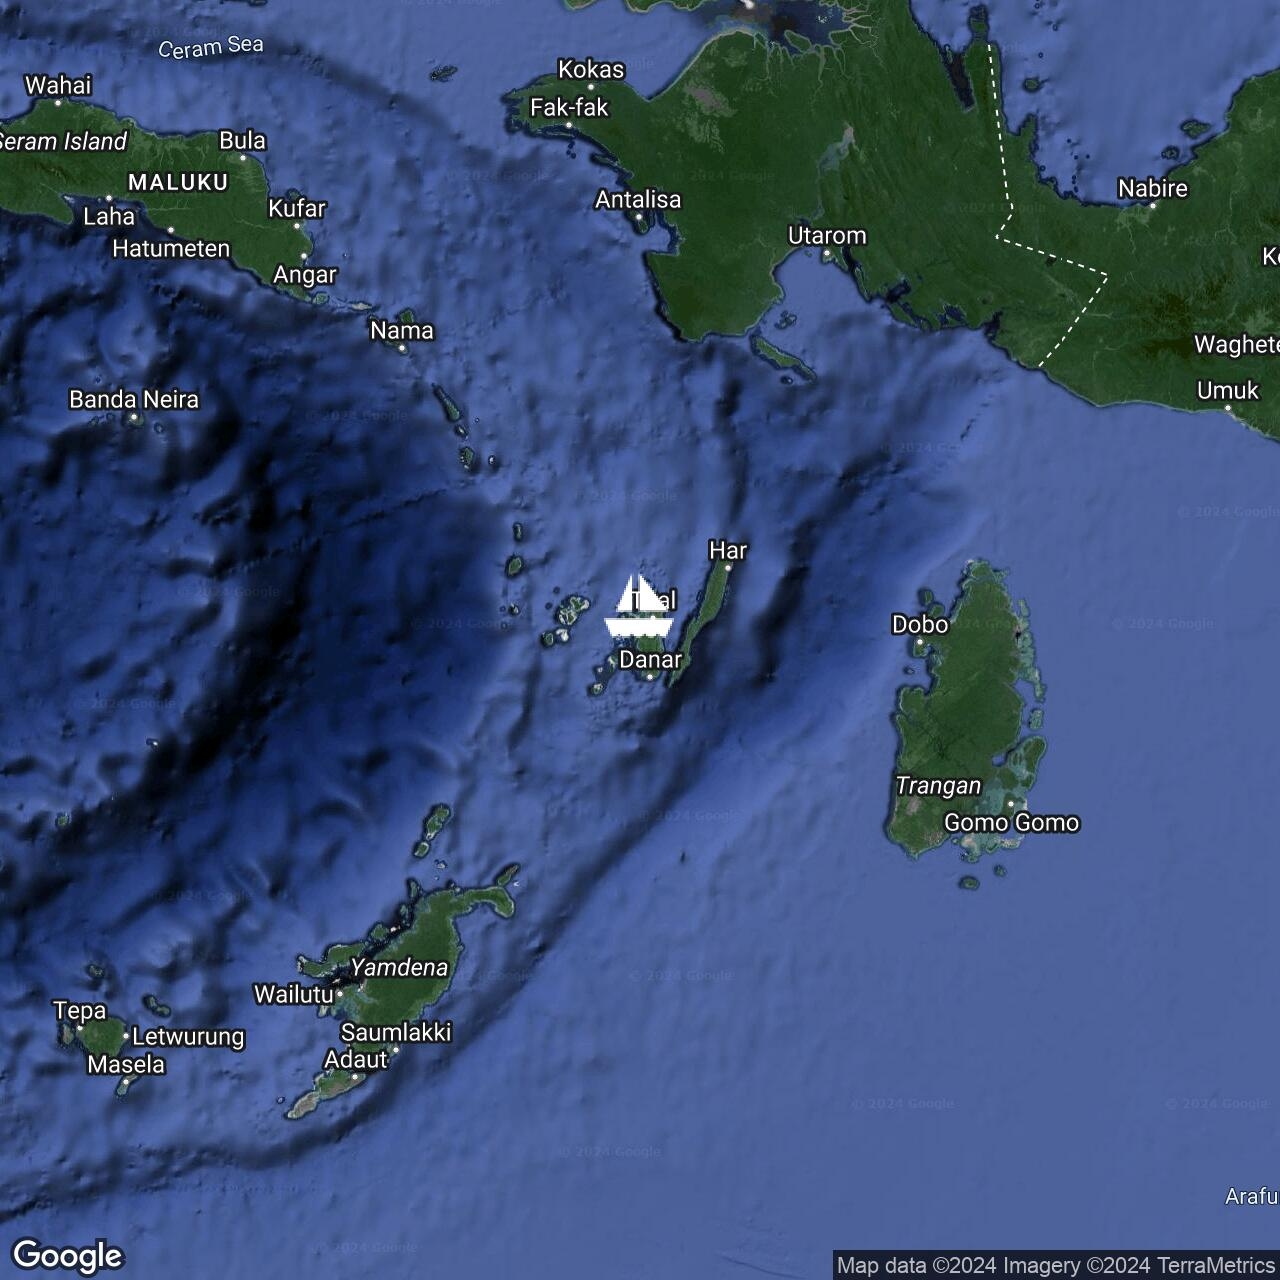Image resolution: width=1280 pixels, height=1280 pixels.
Task: Select the Utarom place label
Action: click(827, 236)
